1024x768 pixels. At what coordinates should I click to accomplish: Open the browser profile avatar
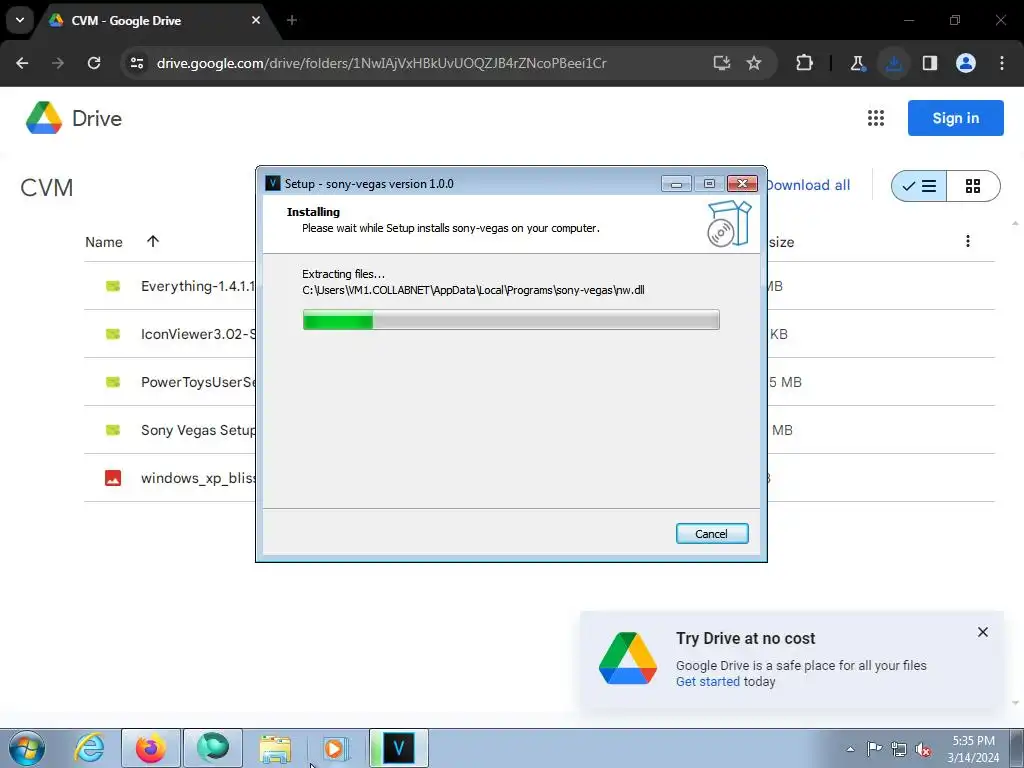[x=965, y=63]
